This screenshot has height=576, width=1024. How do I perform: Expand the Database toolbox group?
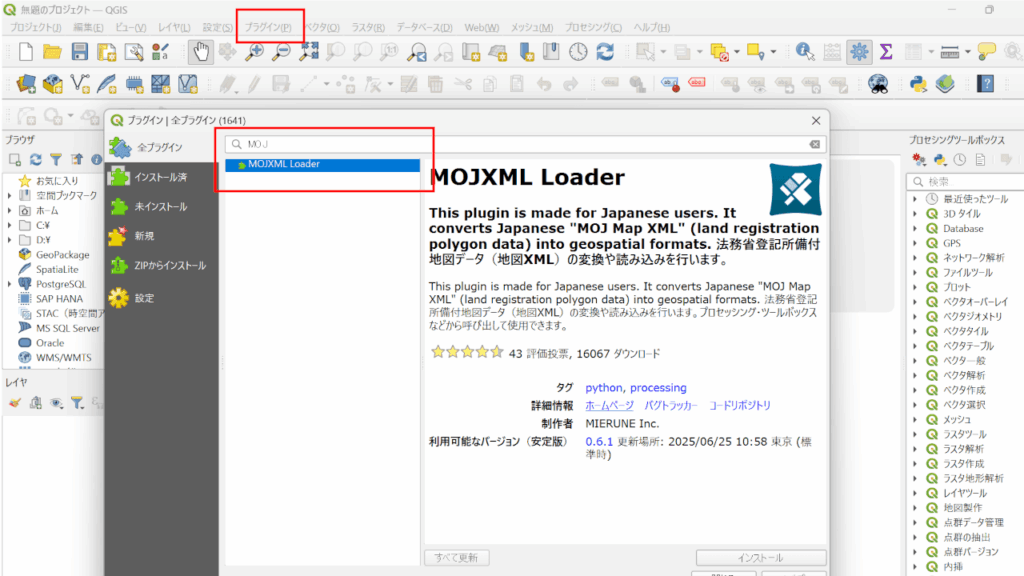pyautogui.click(x=915, y=229)
